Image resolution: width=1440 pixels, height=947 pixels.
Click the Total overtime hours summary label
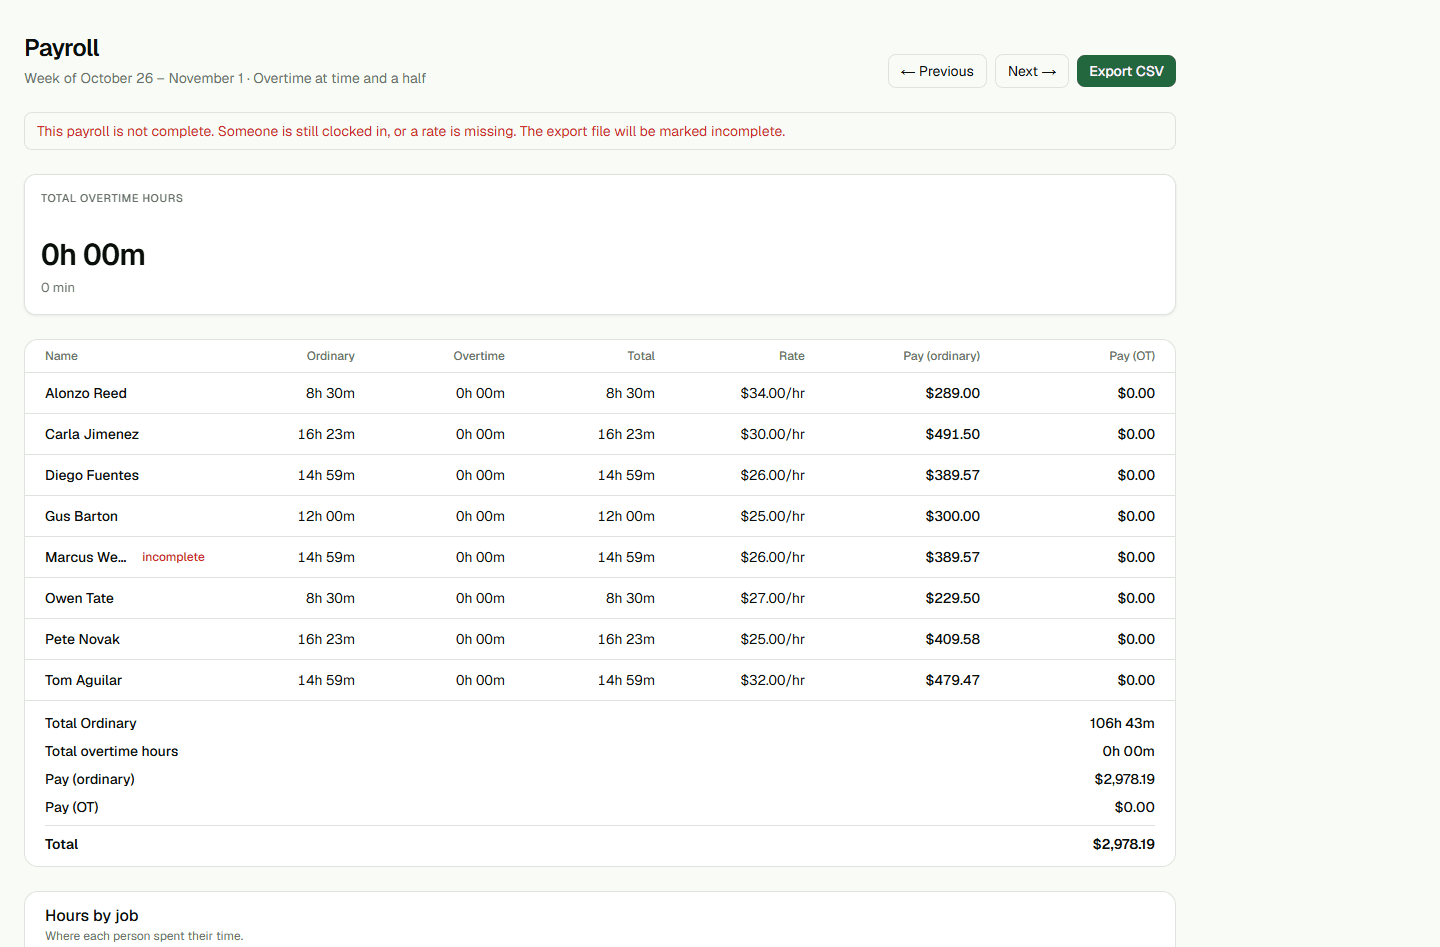coord(111,751)
